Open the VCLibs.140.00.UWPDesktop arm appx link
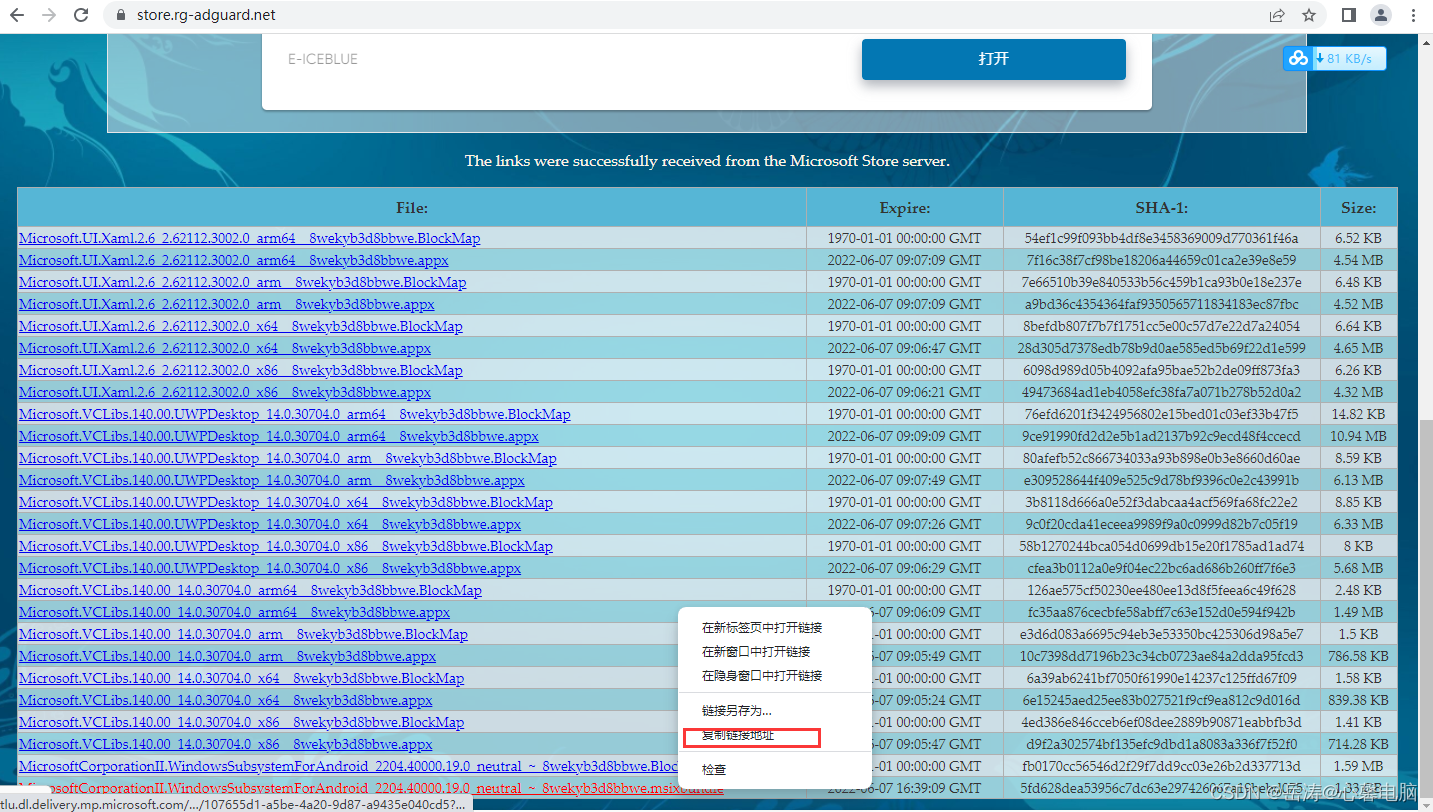The width and height of the screenshot is (1433, 812). pyautogui.click(x=271, y=480)
